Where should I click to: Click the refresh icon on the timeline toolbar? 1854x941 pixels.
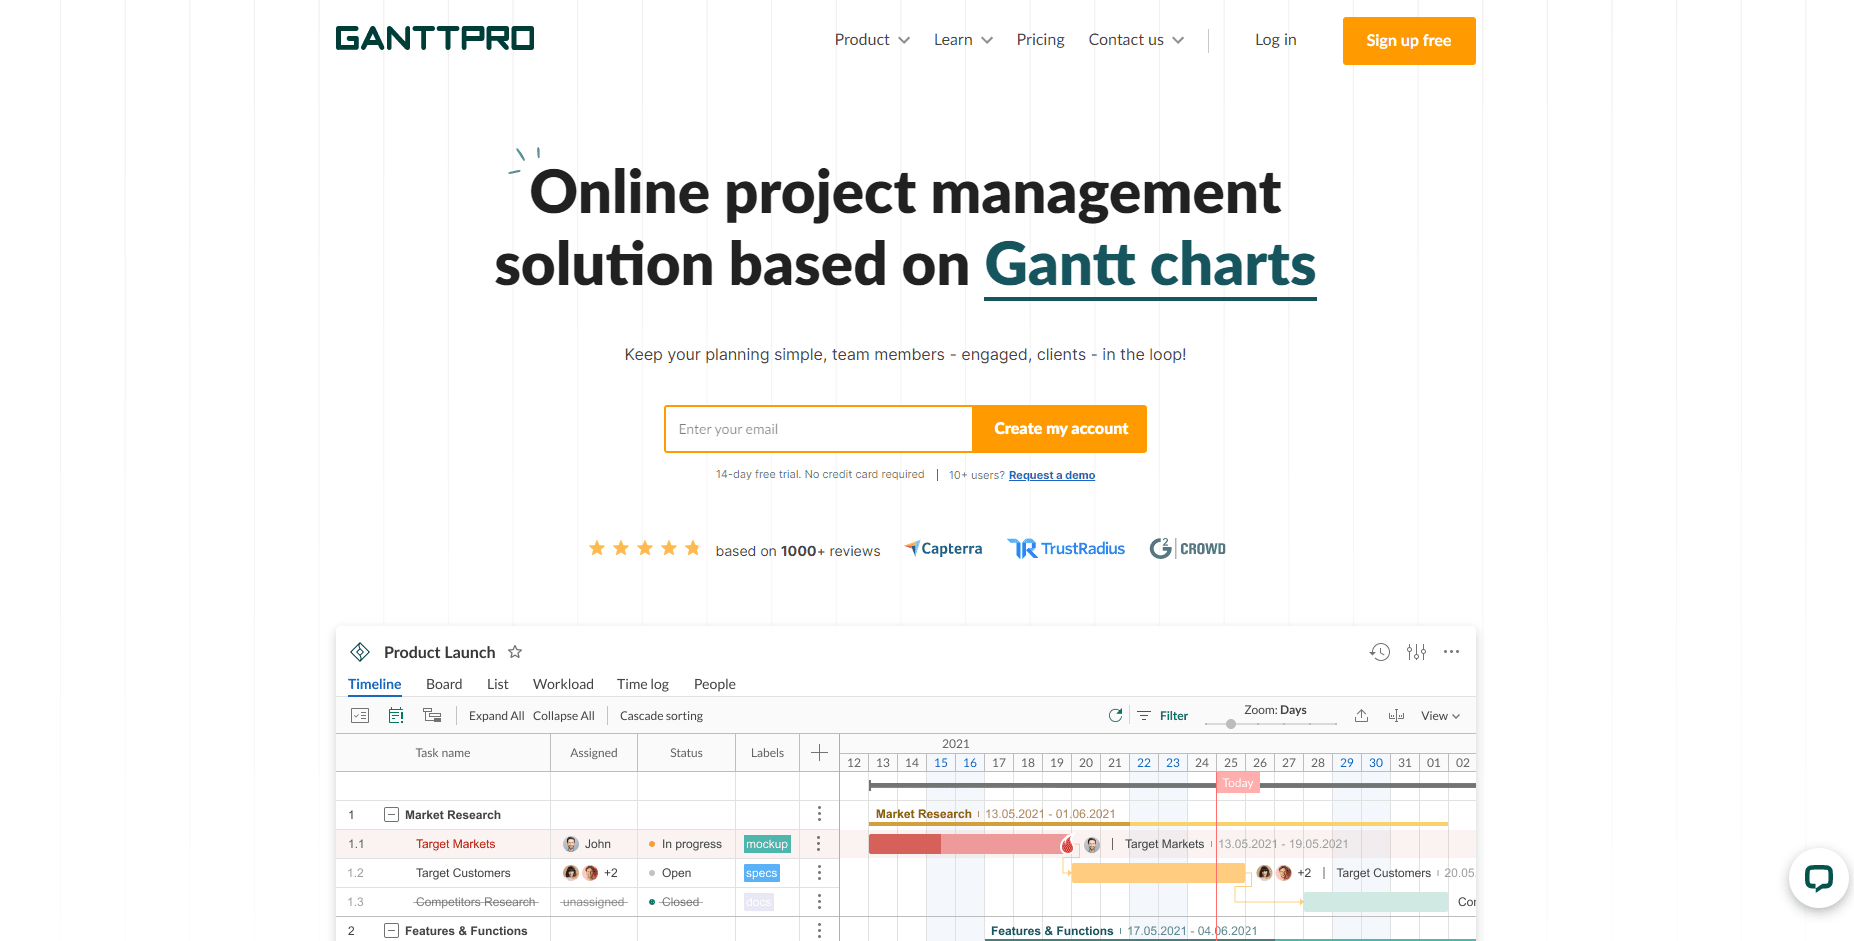pos(1115,715)
